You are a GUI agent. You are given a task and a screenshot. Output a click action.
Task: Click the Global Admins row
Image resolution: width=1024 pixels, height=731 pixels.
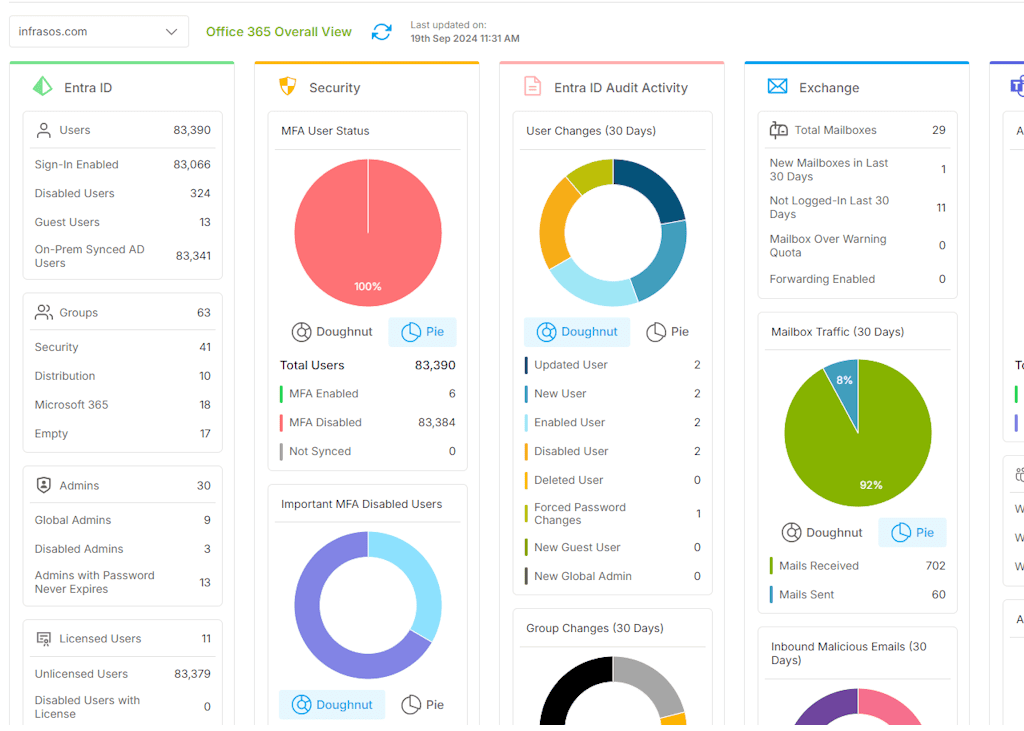[x=122, y=520]
